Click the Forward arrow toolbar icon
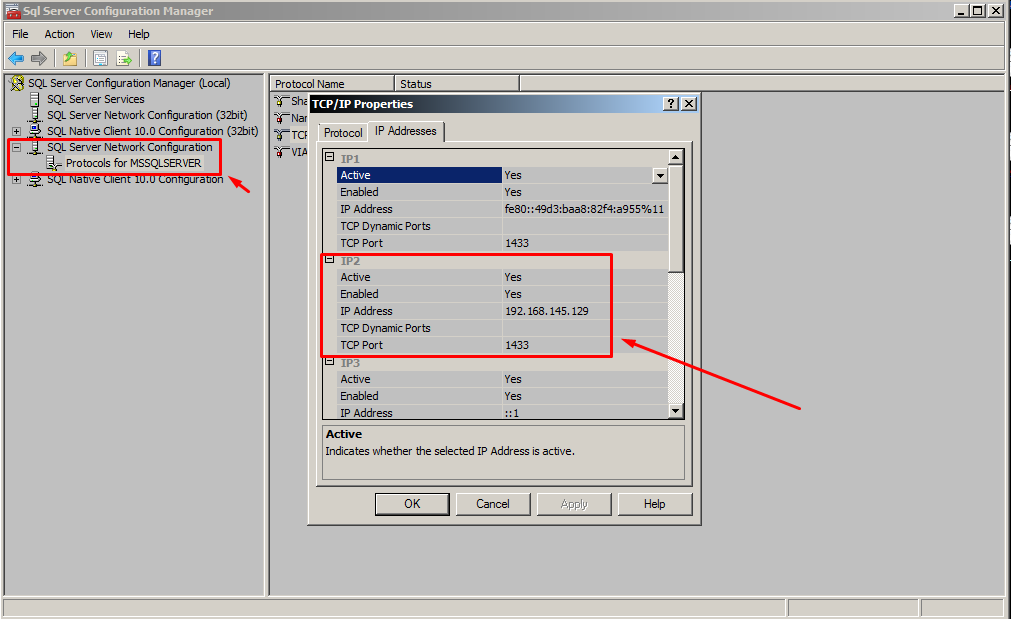 click(39, 59)
